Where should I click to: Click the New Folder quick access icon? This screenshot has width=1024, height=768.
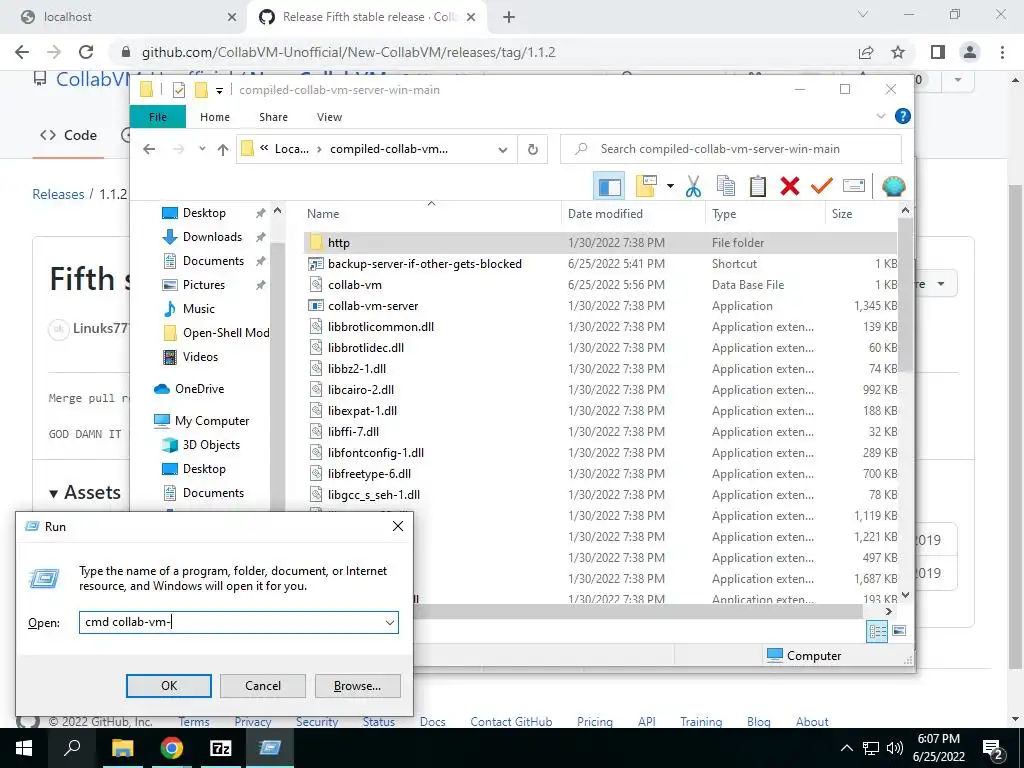201,89
